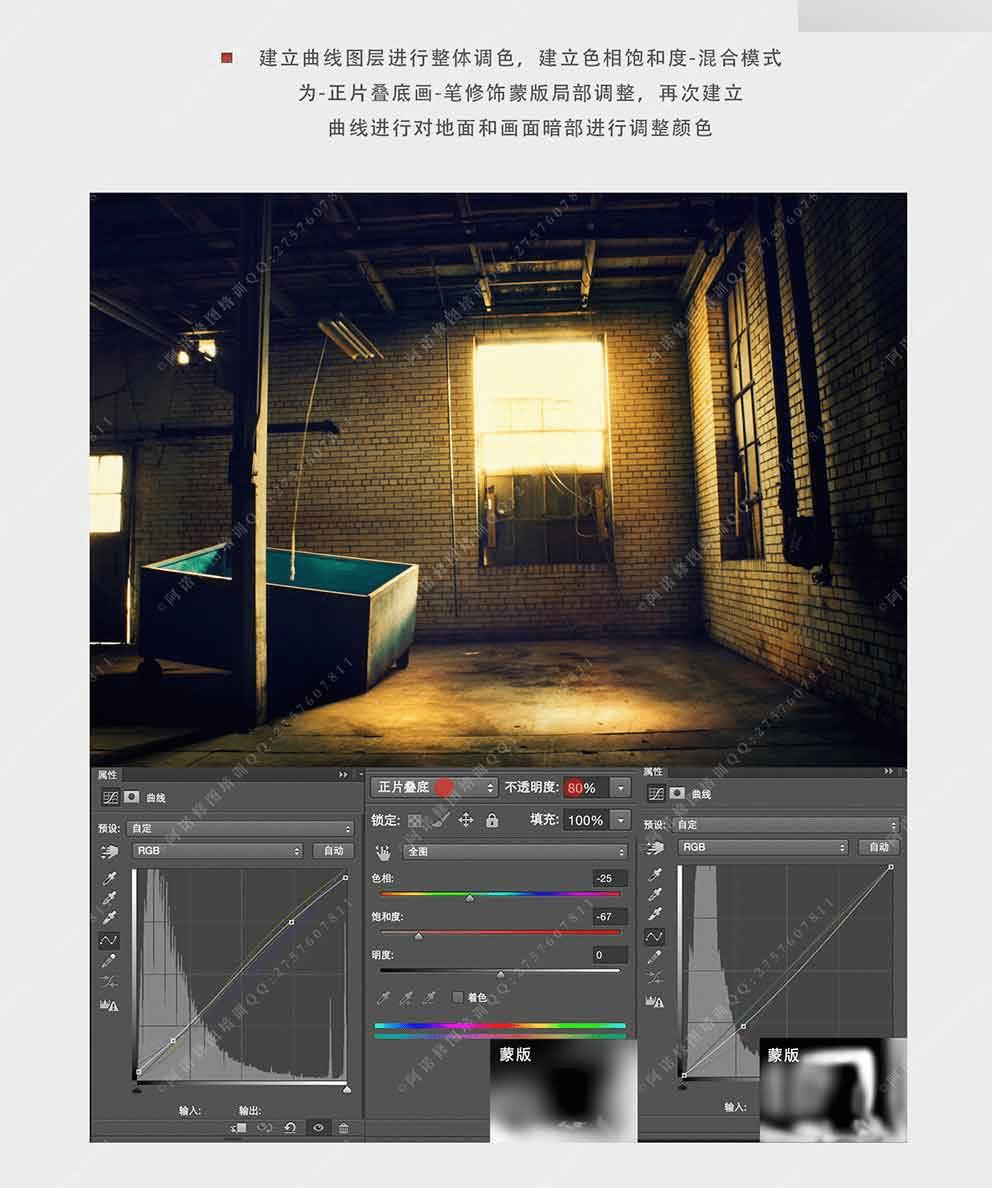Toggle lock all padlock icon
Screen dimensions: 992x1188
(x=492, y=820)
